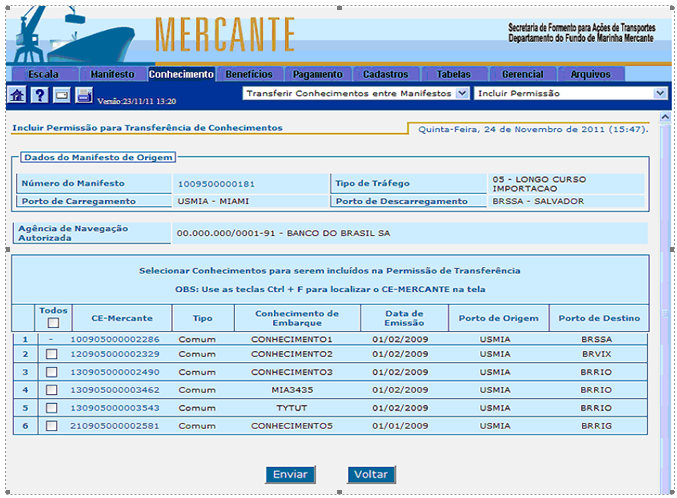
Task: Click the Enviar button
Action: pos(291,474)
